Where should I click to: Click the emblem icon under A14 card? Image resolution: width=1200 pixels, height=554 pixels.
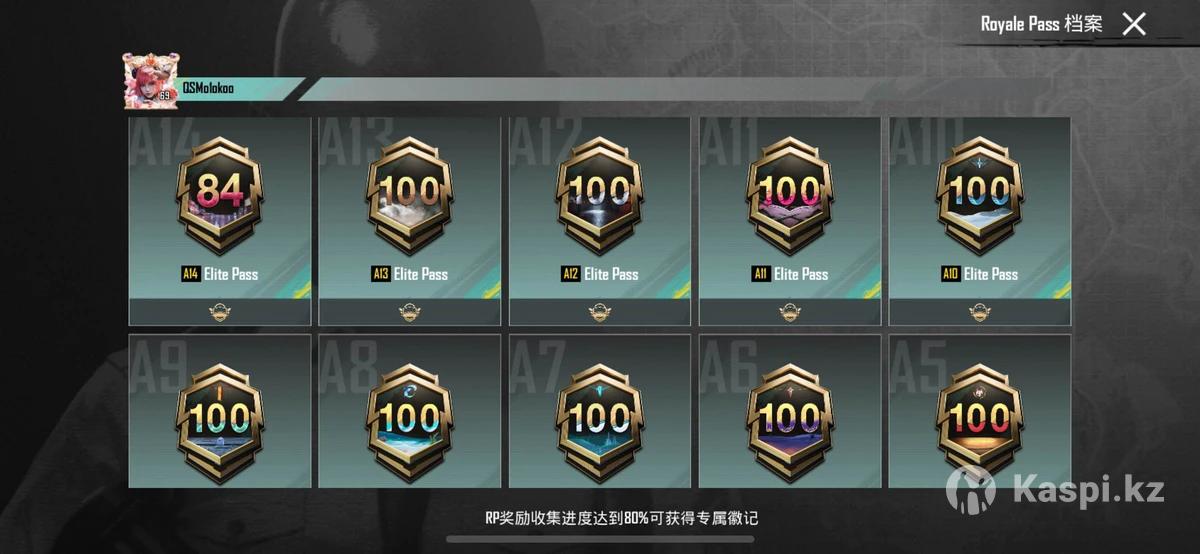[219, 312]
